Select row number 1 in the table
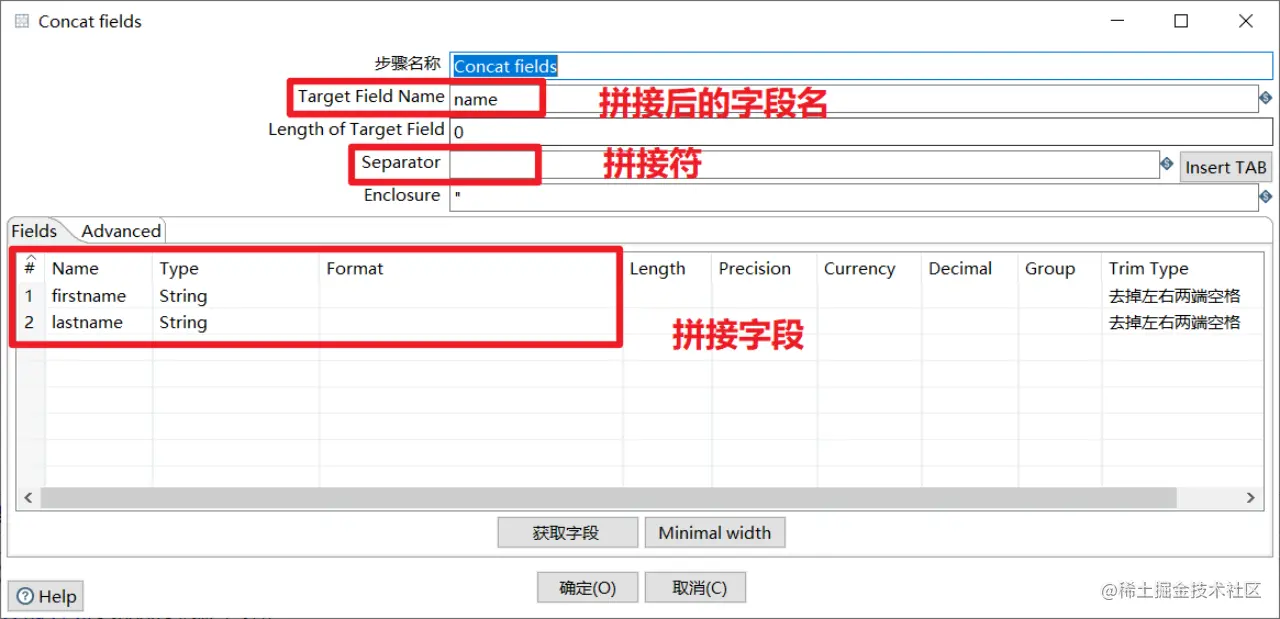 (x=30, y=296)
